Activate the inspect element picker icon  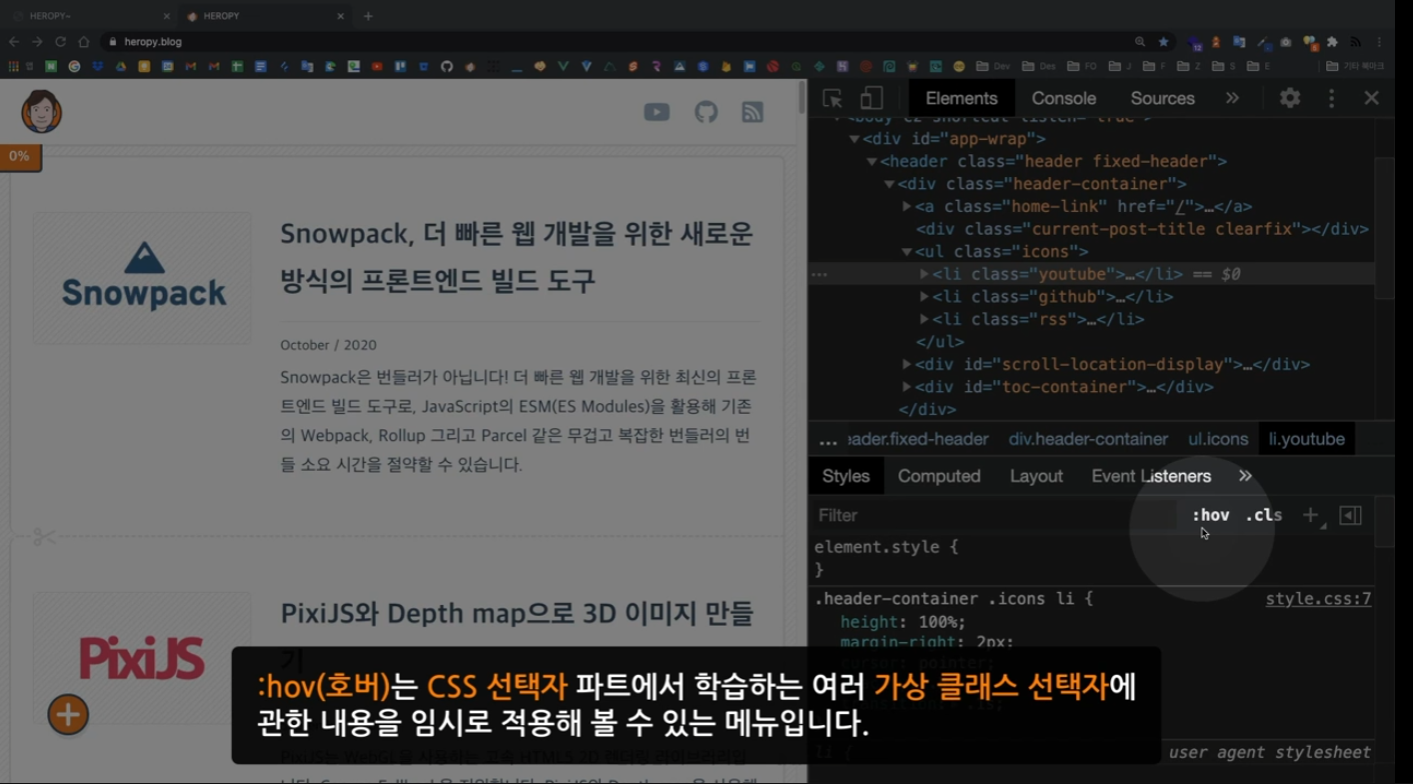tap(832, 98)
